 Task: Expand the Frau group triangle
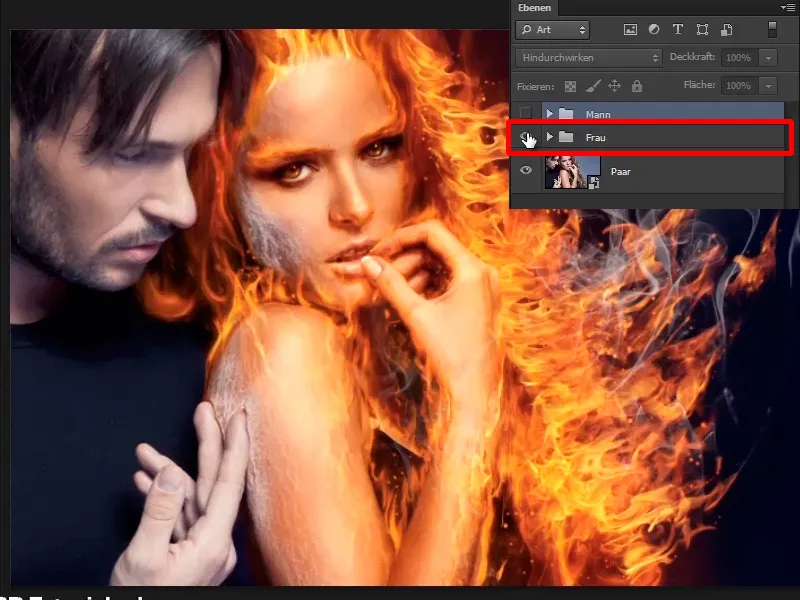point(549,137)
